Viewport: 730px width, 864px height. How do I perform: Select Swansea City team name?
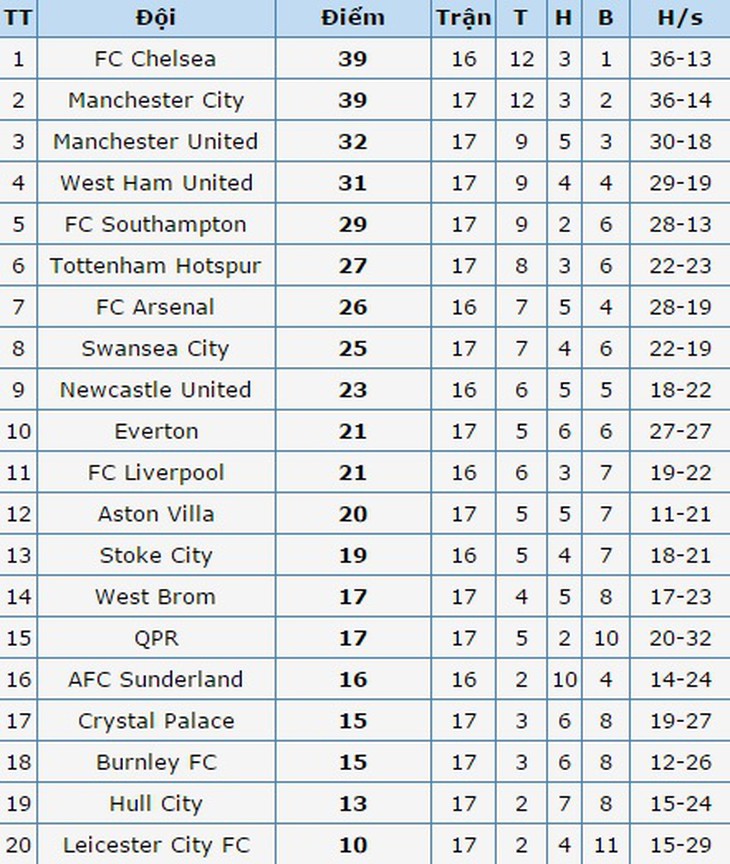[x=155, y=349]
